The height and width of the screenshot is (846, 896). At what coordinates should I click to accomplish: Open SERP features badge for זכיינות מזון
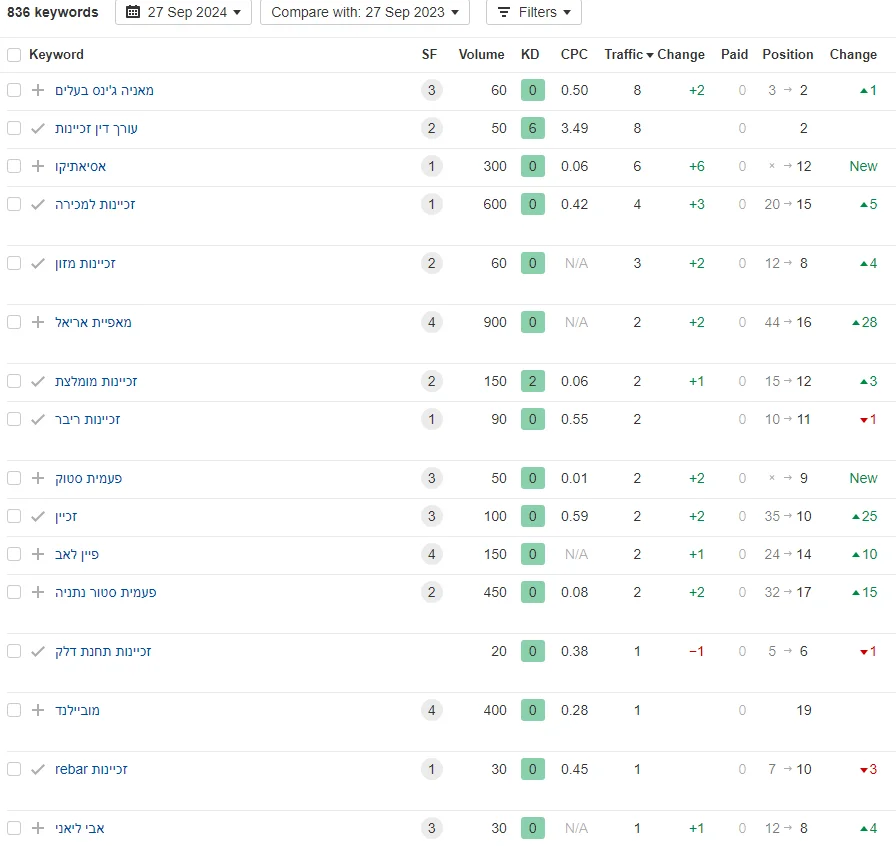pos(431,263)
